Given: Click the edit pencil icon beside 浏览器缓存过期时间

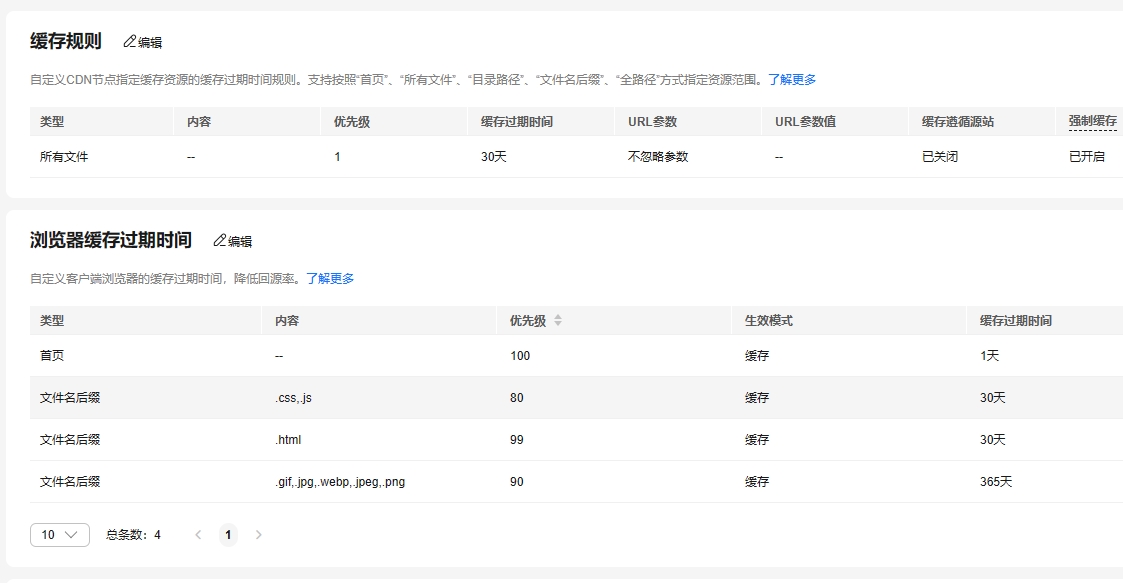Looking at the screenshot, I should (220, 241).
